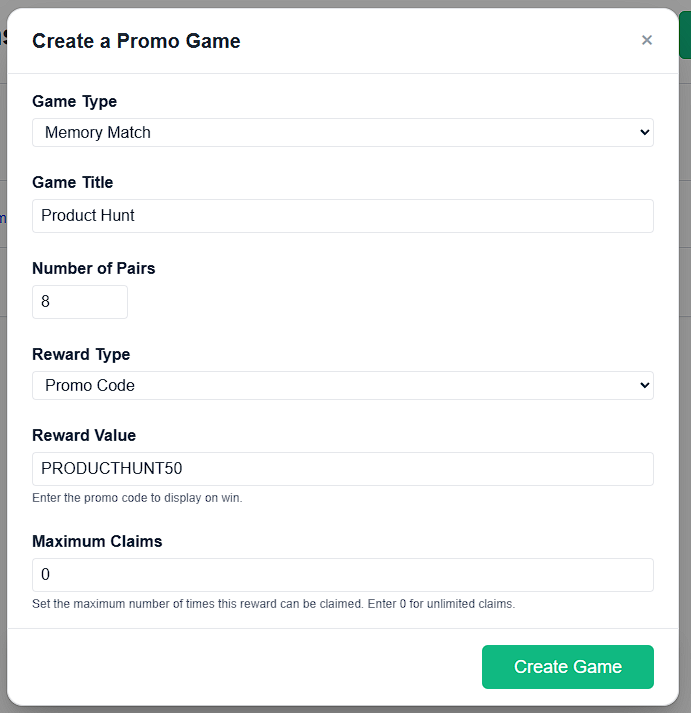Viewport: 691px width, 713px height.
Task: Select the Number of Pairs box
Action: (80, 302)
